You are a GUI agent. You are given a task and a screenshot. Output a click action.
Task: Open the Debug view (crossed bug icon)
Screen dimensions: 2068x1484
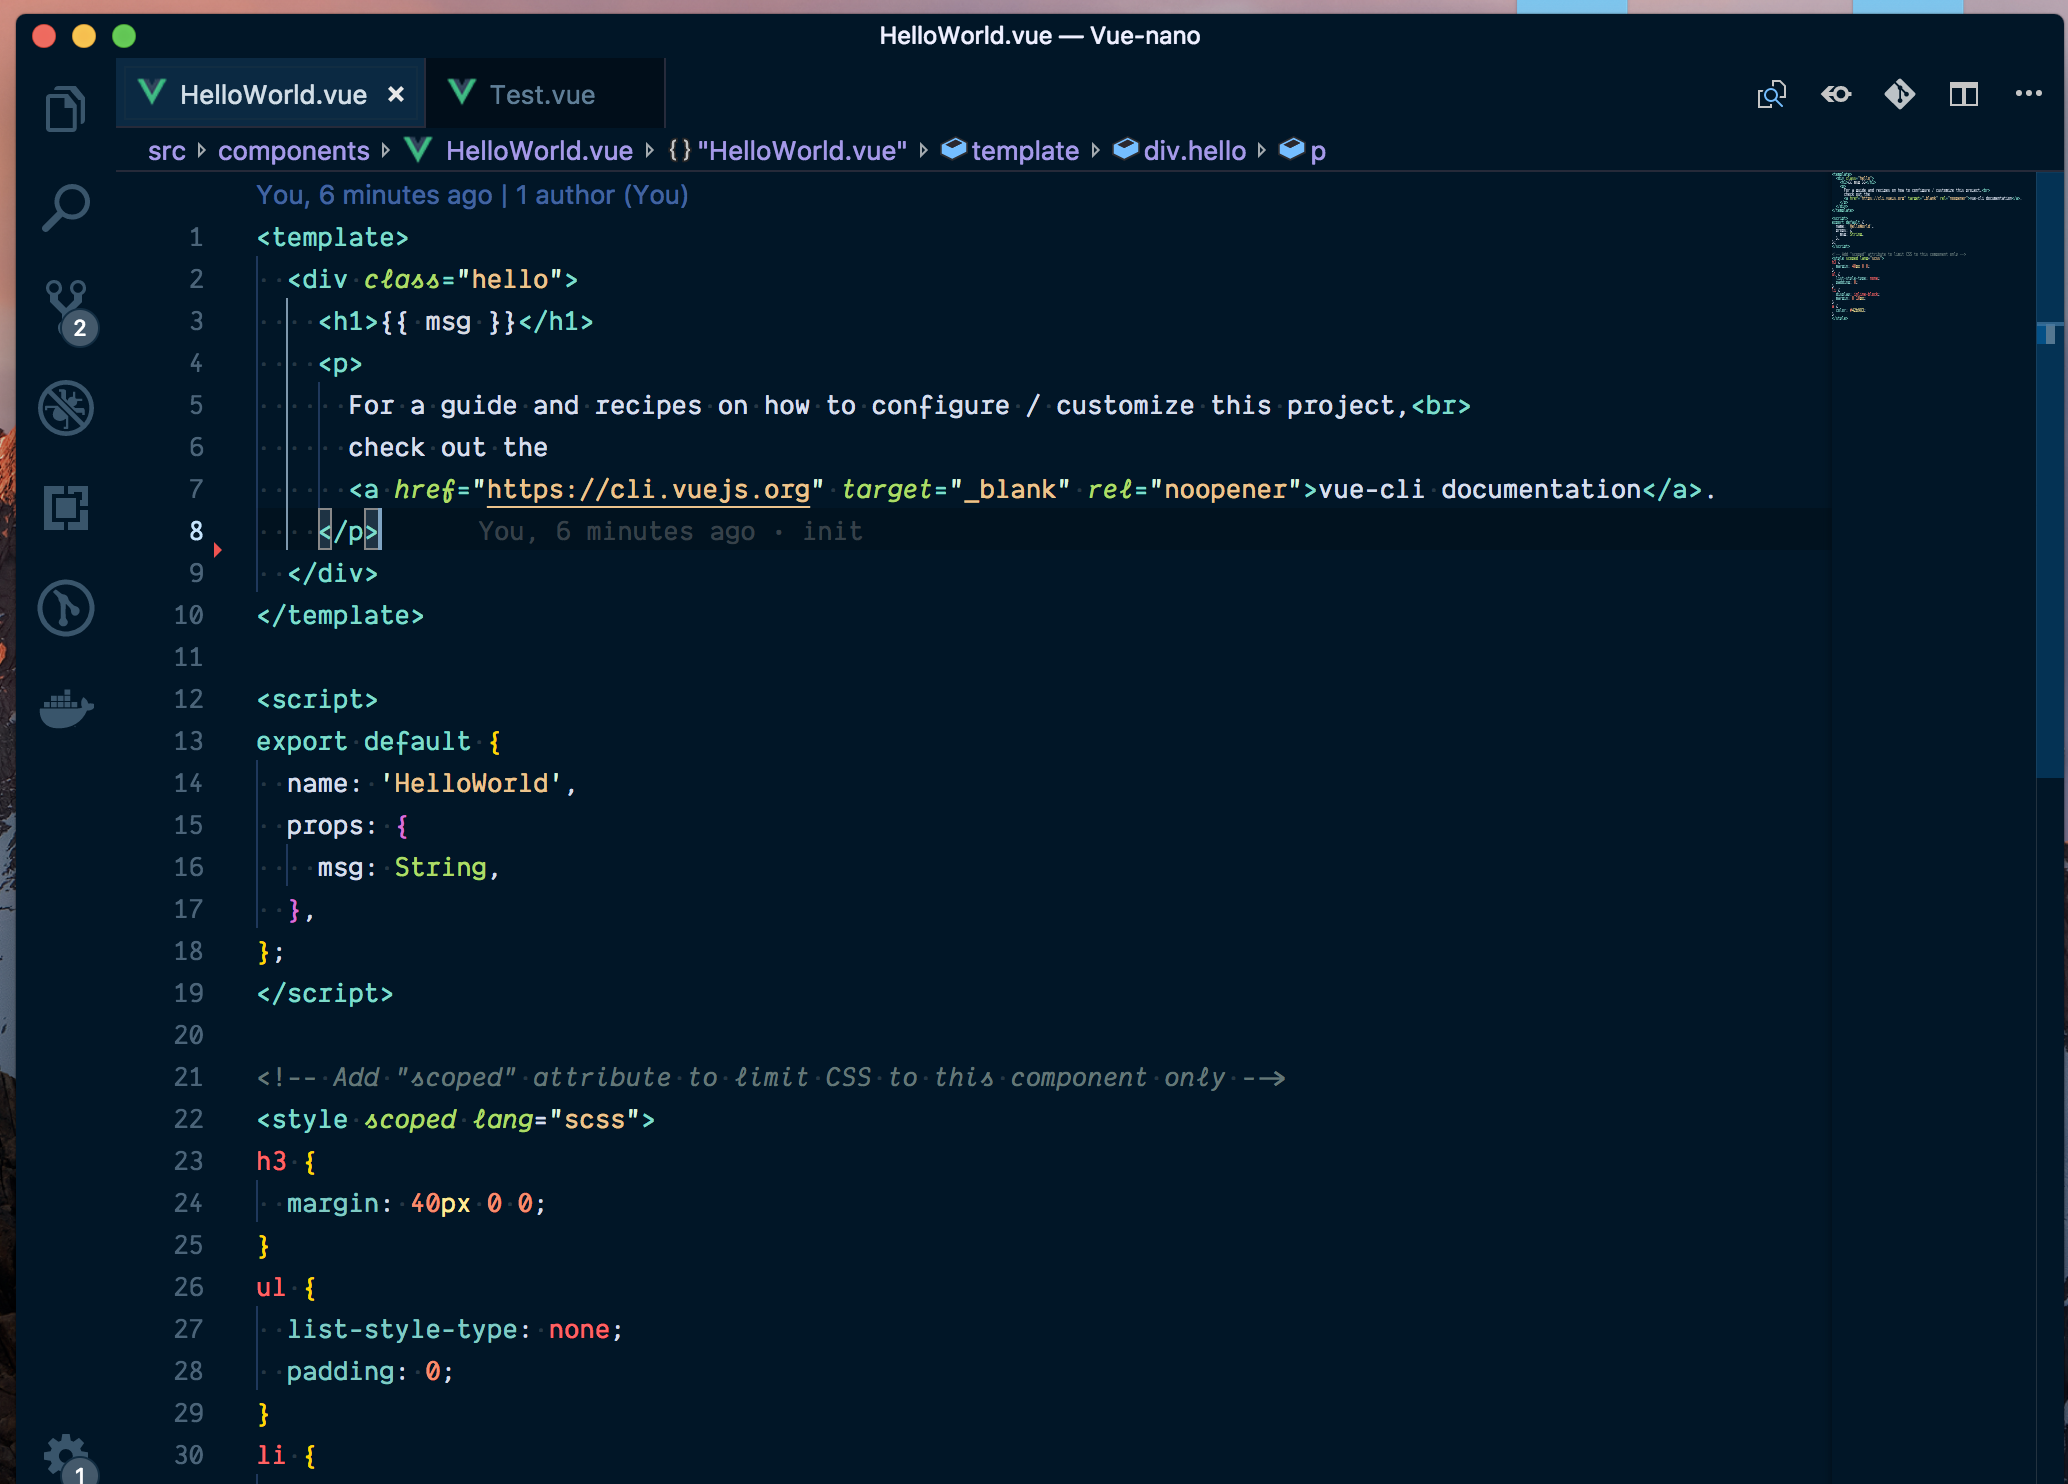pos(66,408)
